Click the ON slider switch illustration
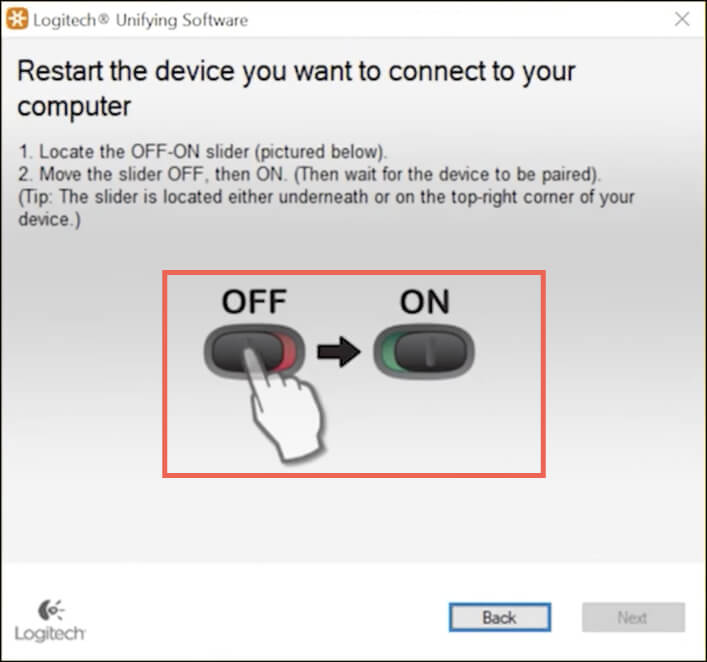The width and height of the screenshot is (707, 662). pyautogui.click(x=424, y=351)
